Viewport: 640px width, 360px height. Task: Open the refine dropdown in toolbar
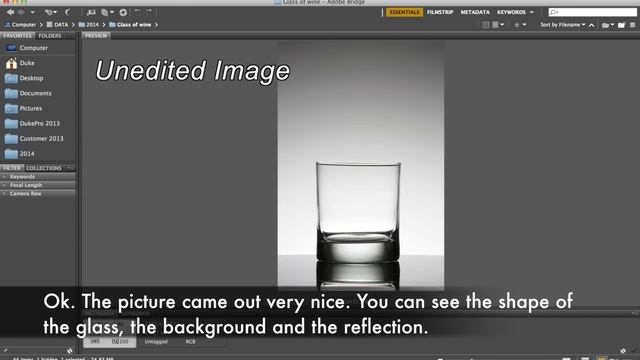coord(107,13)
